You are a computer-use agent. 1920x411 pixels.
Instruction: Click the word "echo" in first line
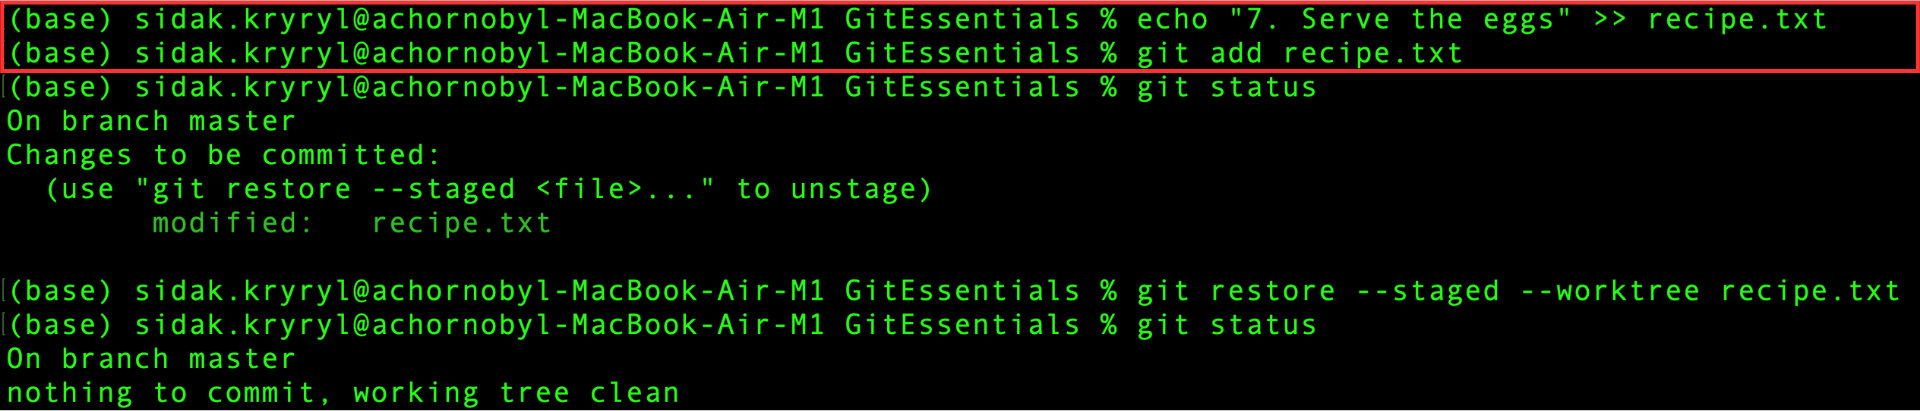1173,19
